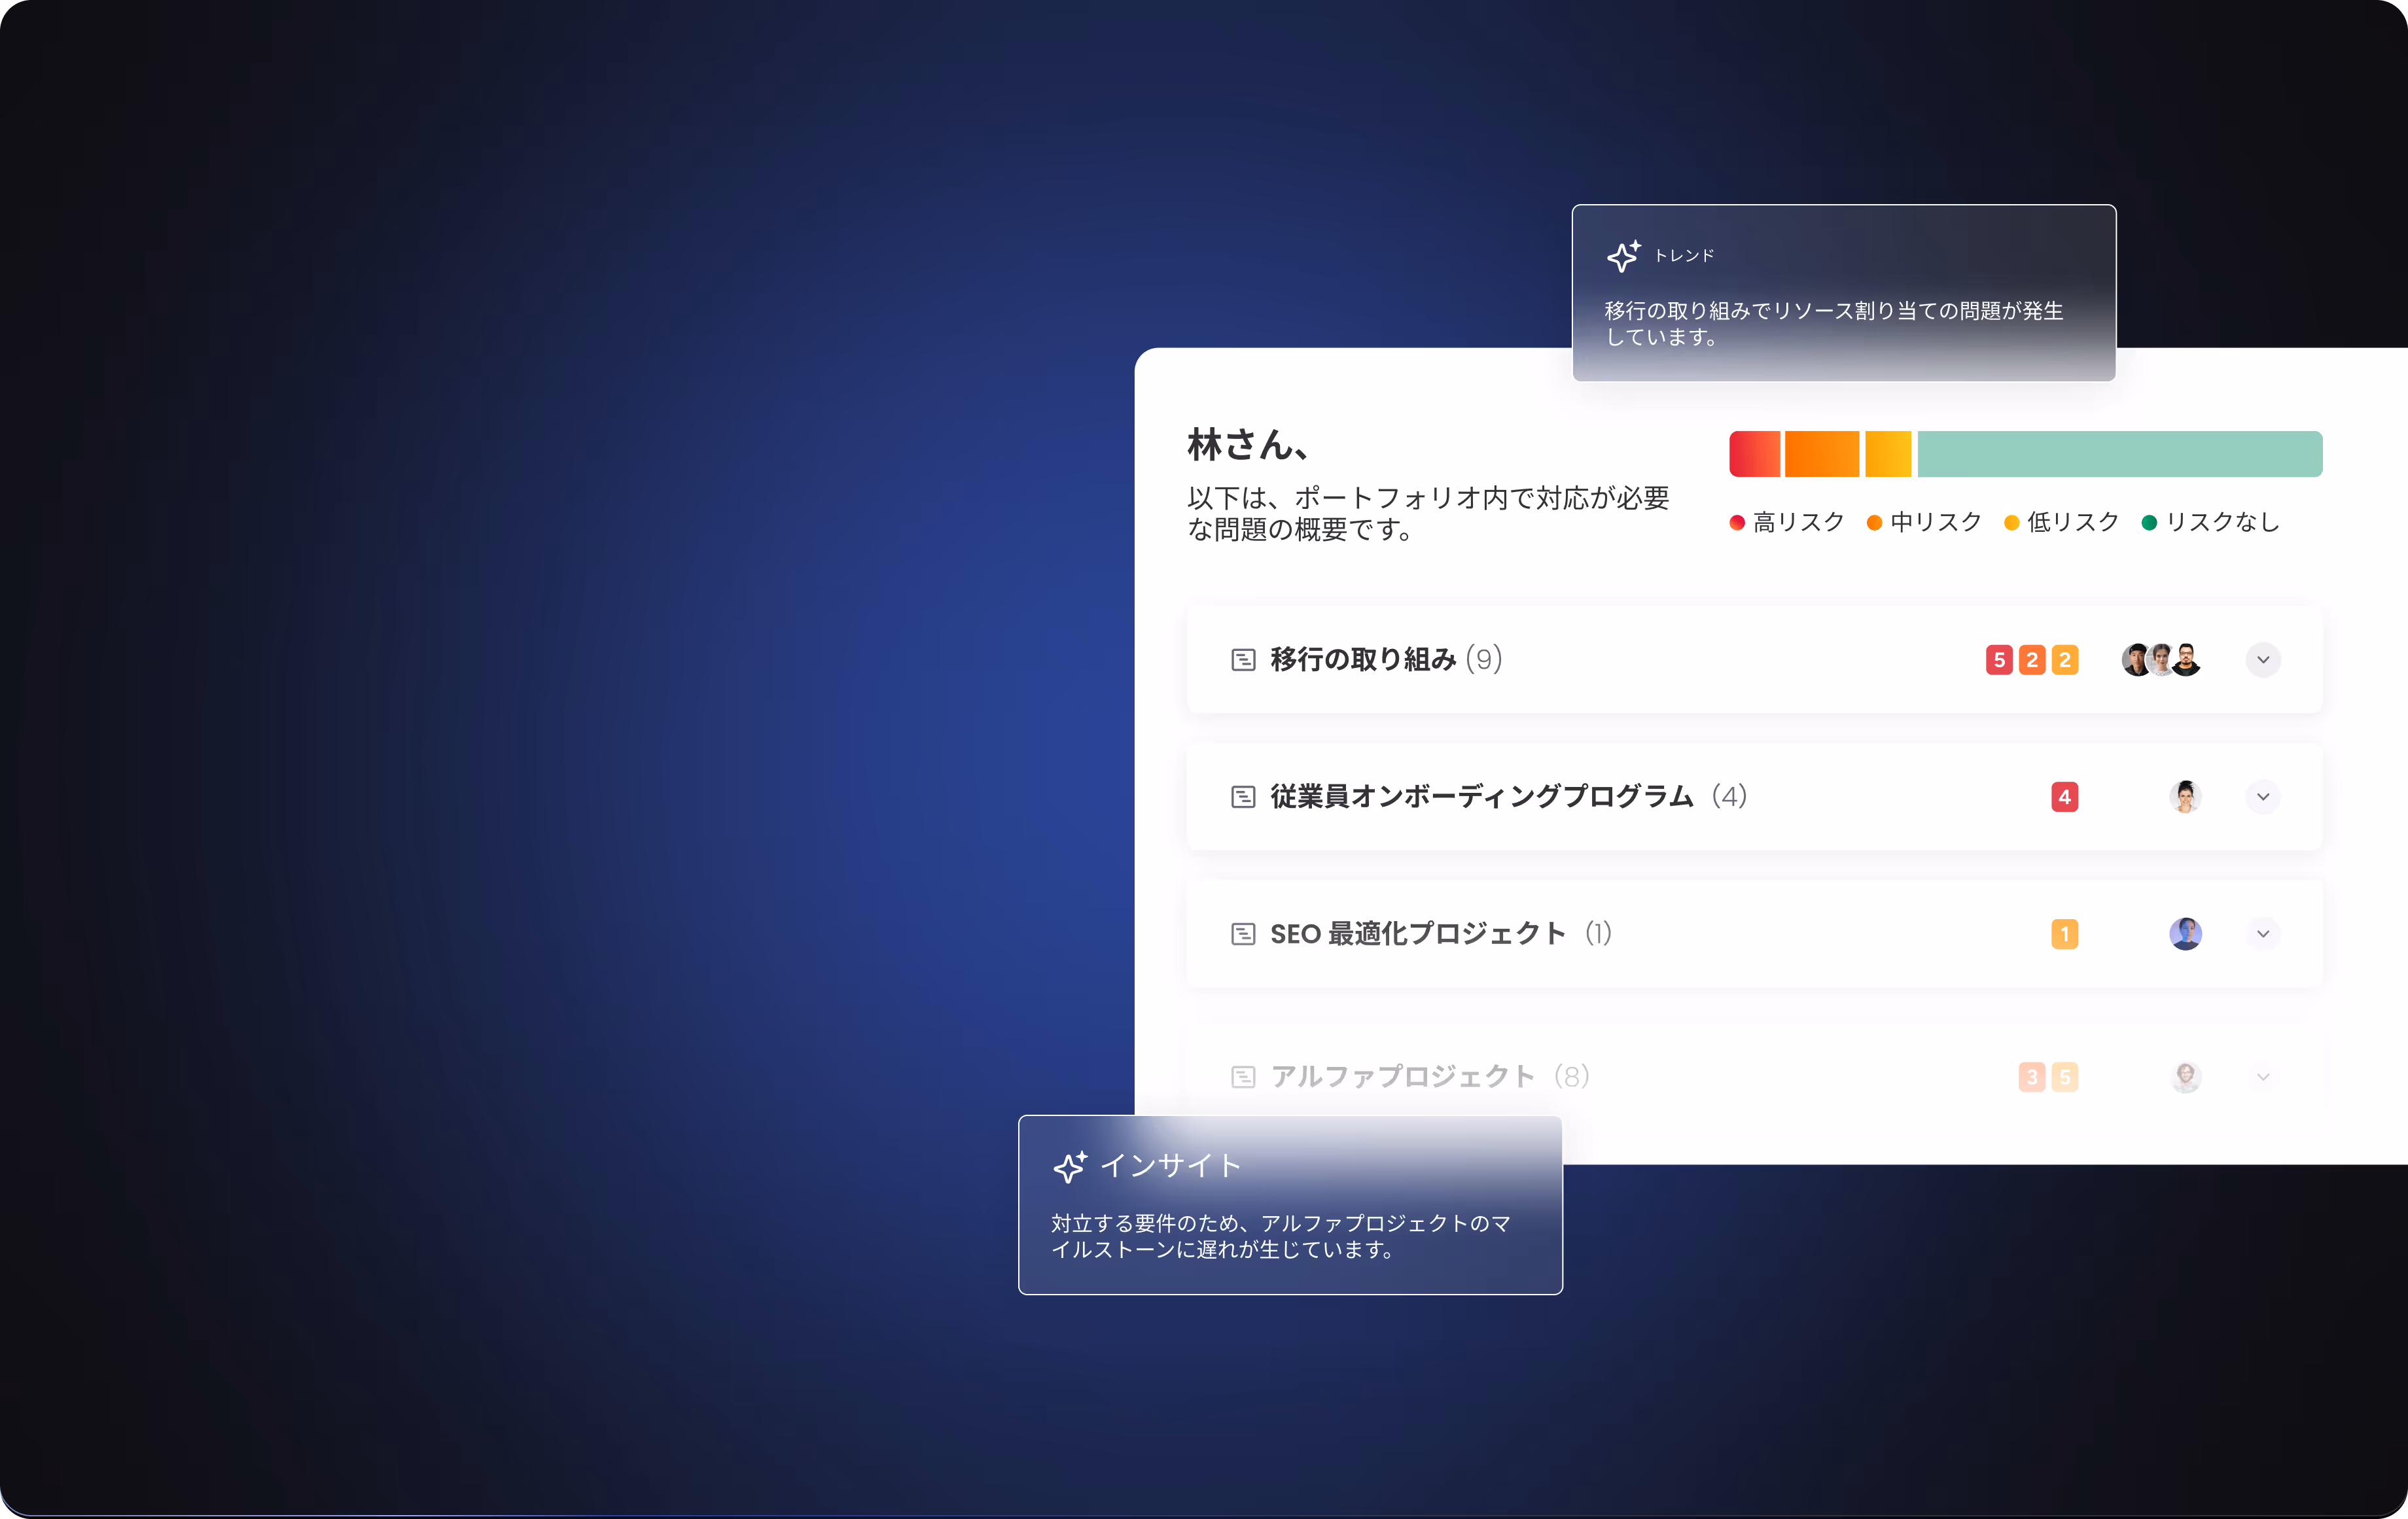Click the sparkle icon beside インサイト
This screenshot has width=2408, height=1519.
[1069, 1166]
